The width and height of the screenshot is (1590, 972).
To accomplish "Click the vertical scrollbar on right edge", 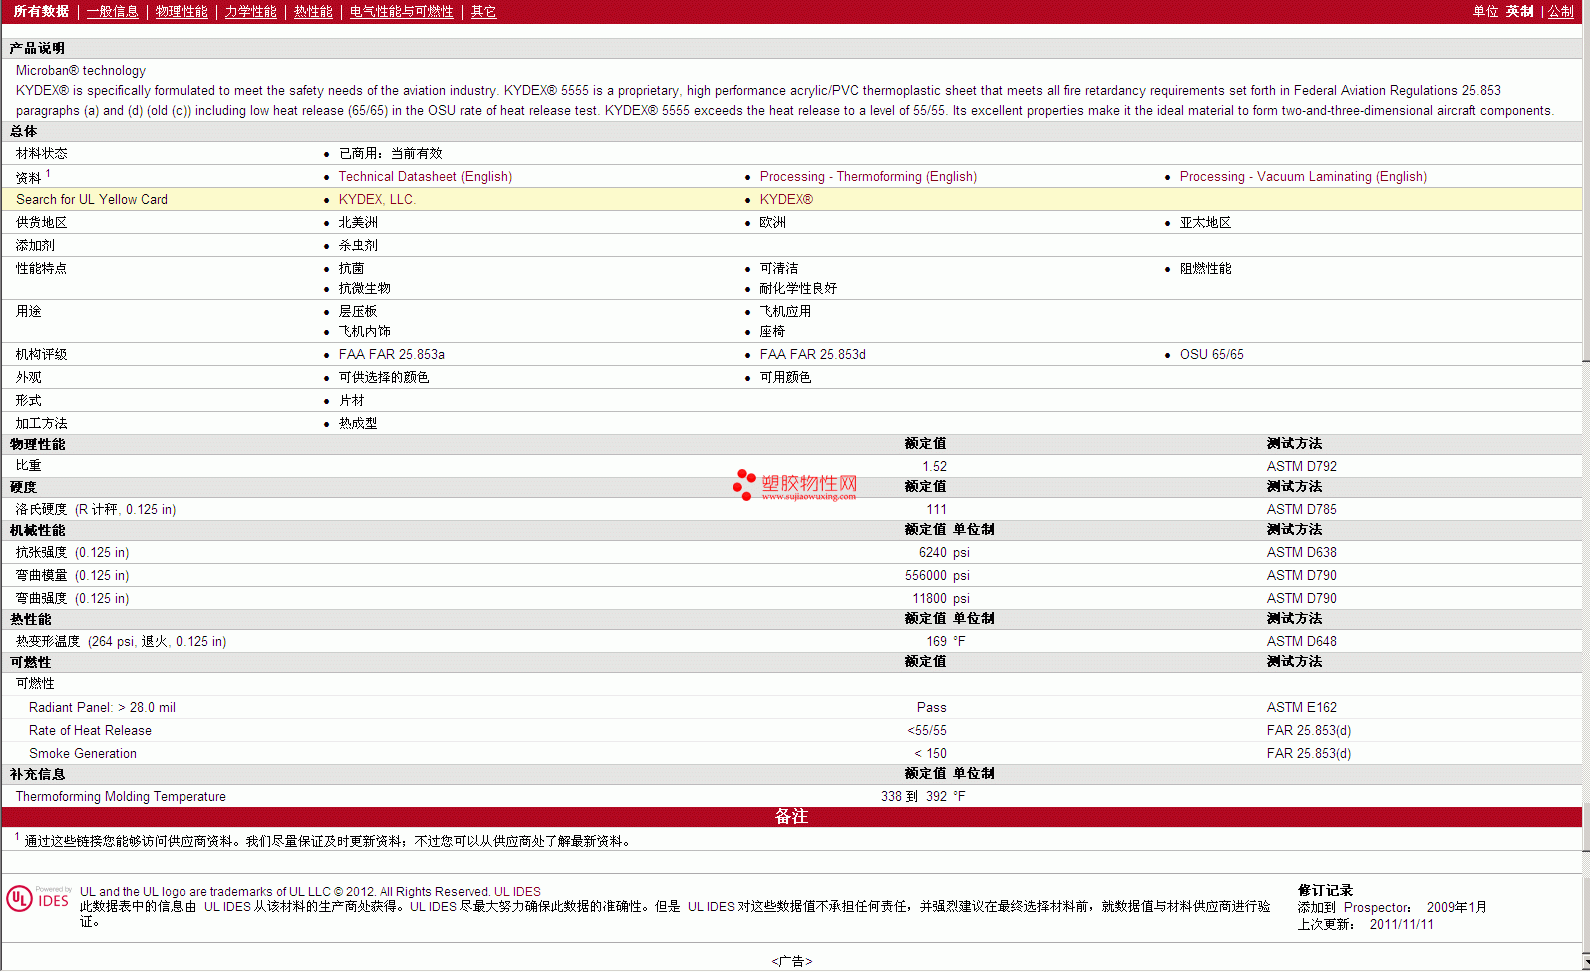I will pyautogui.click(x=1586, y=486).
